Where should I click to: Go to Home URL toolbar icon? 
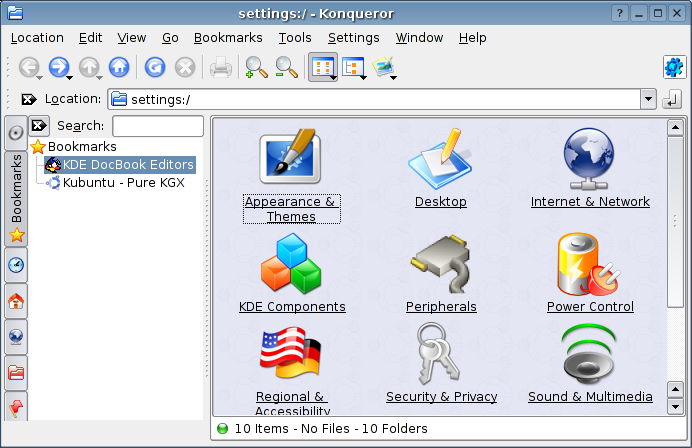click(119, 68)
